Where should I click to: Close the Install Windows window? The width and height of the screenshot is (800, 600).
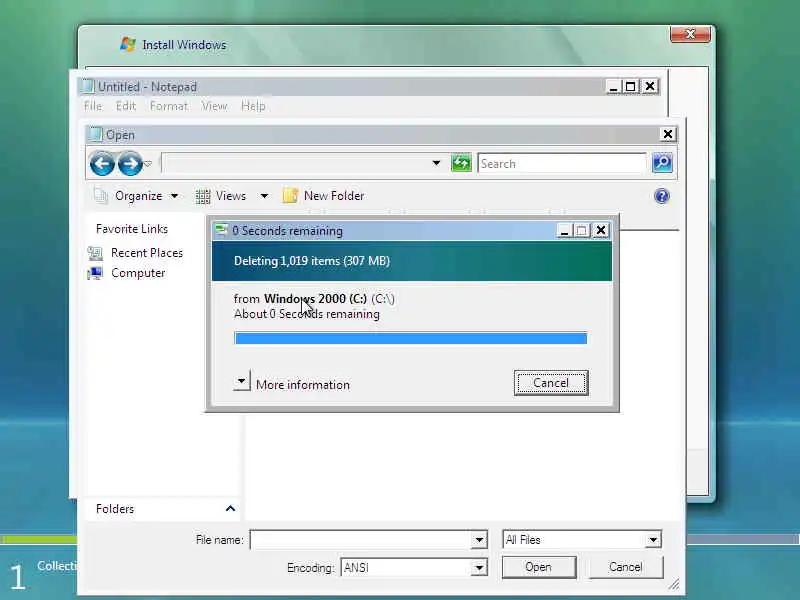[x=690, y=34]
